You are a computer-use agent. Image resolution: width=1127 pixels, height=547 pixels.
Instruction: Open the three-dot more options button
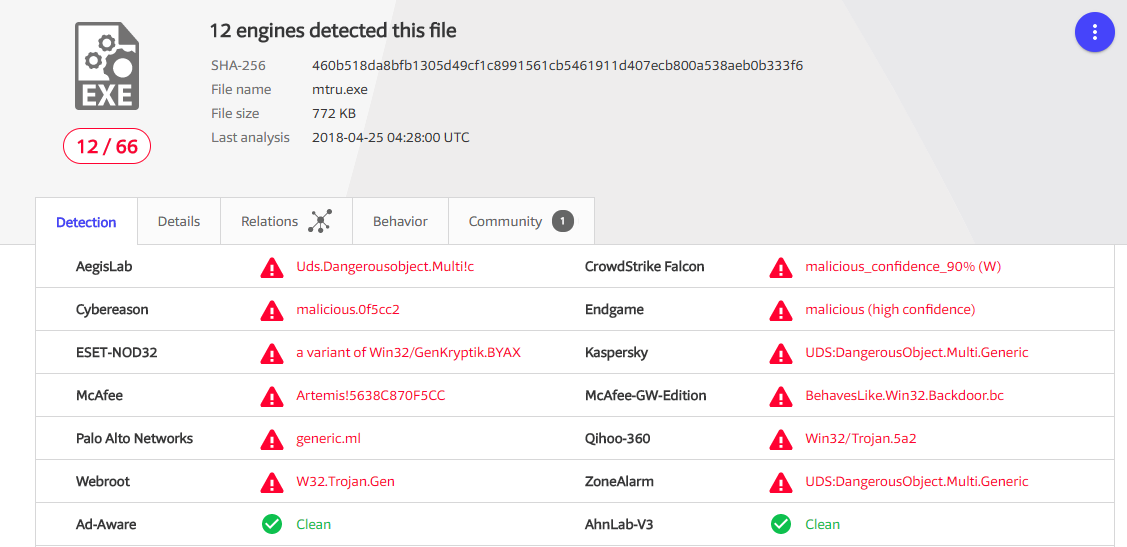(x=1095, y=32)
